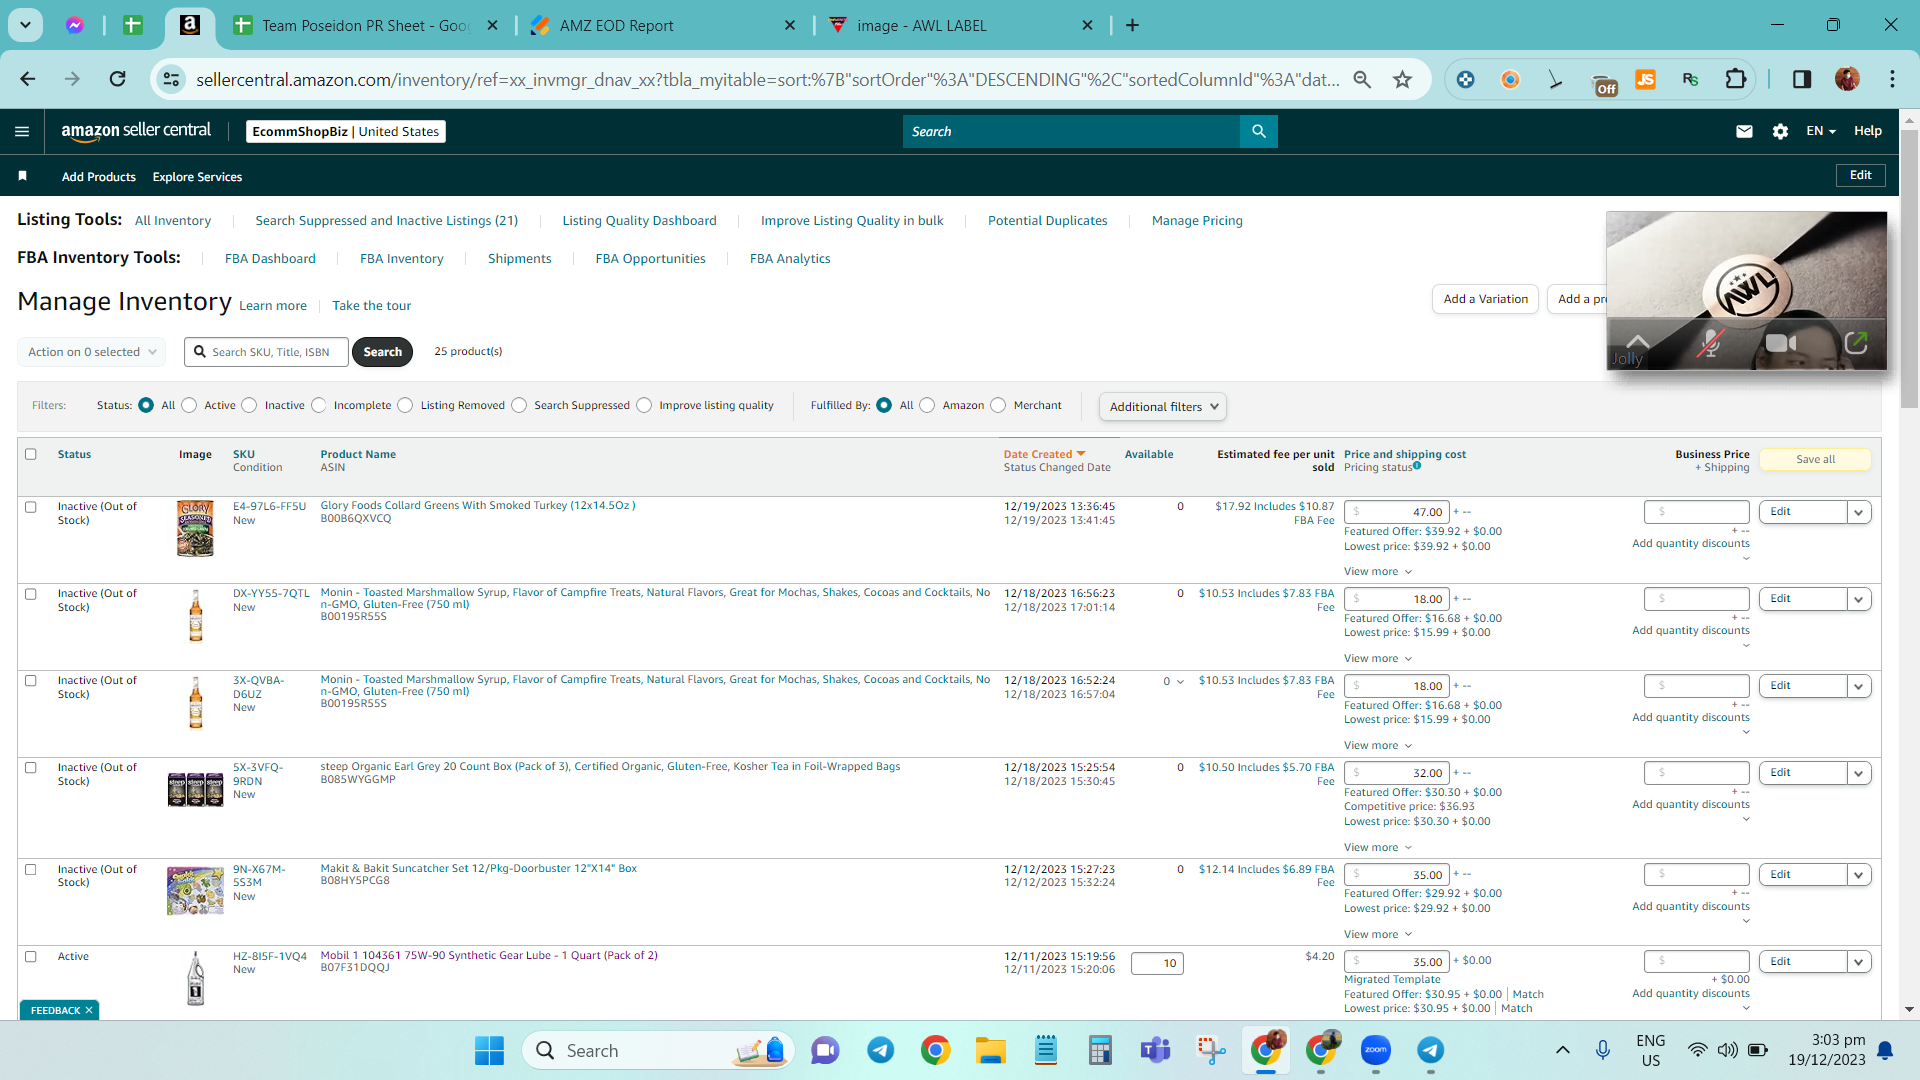Screen dimensions: 1920x1080
Task: Open the Seller Central hamburger menu
Action: (22, 131)
